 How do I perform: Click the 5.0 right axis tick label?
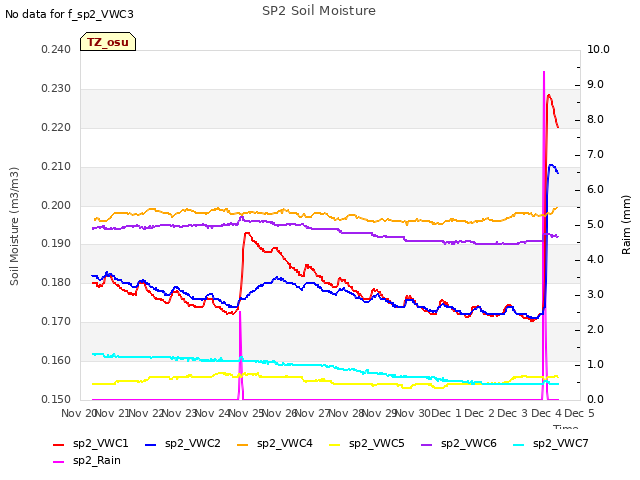click(596, 225)
